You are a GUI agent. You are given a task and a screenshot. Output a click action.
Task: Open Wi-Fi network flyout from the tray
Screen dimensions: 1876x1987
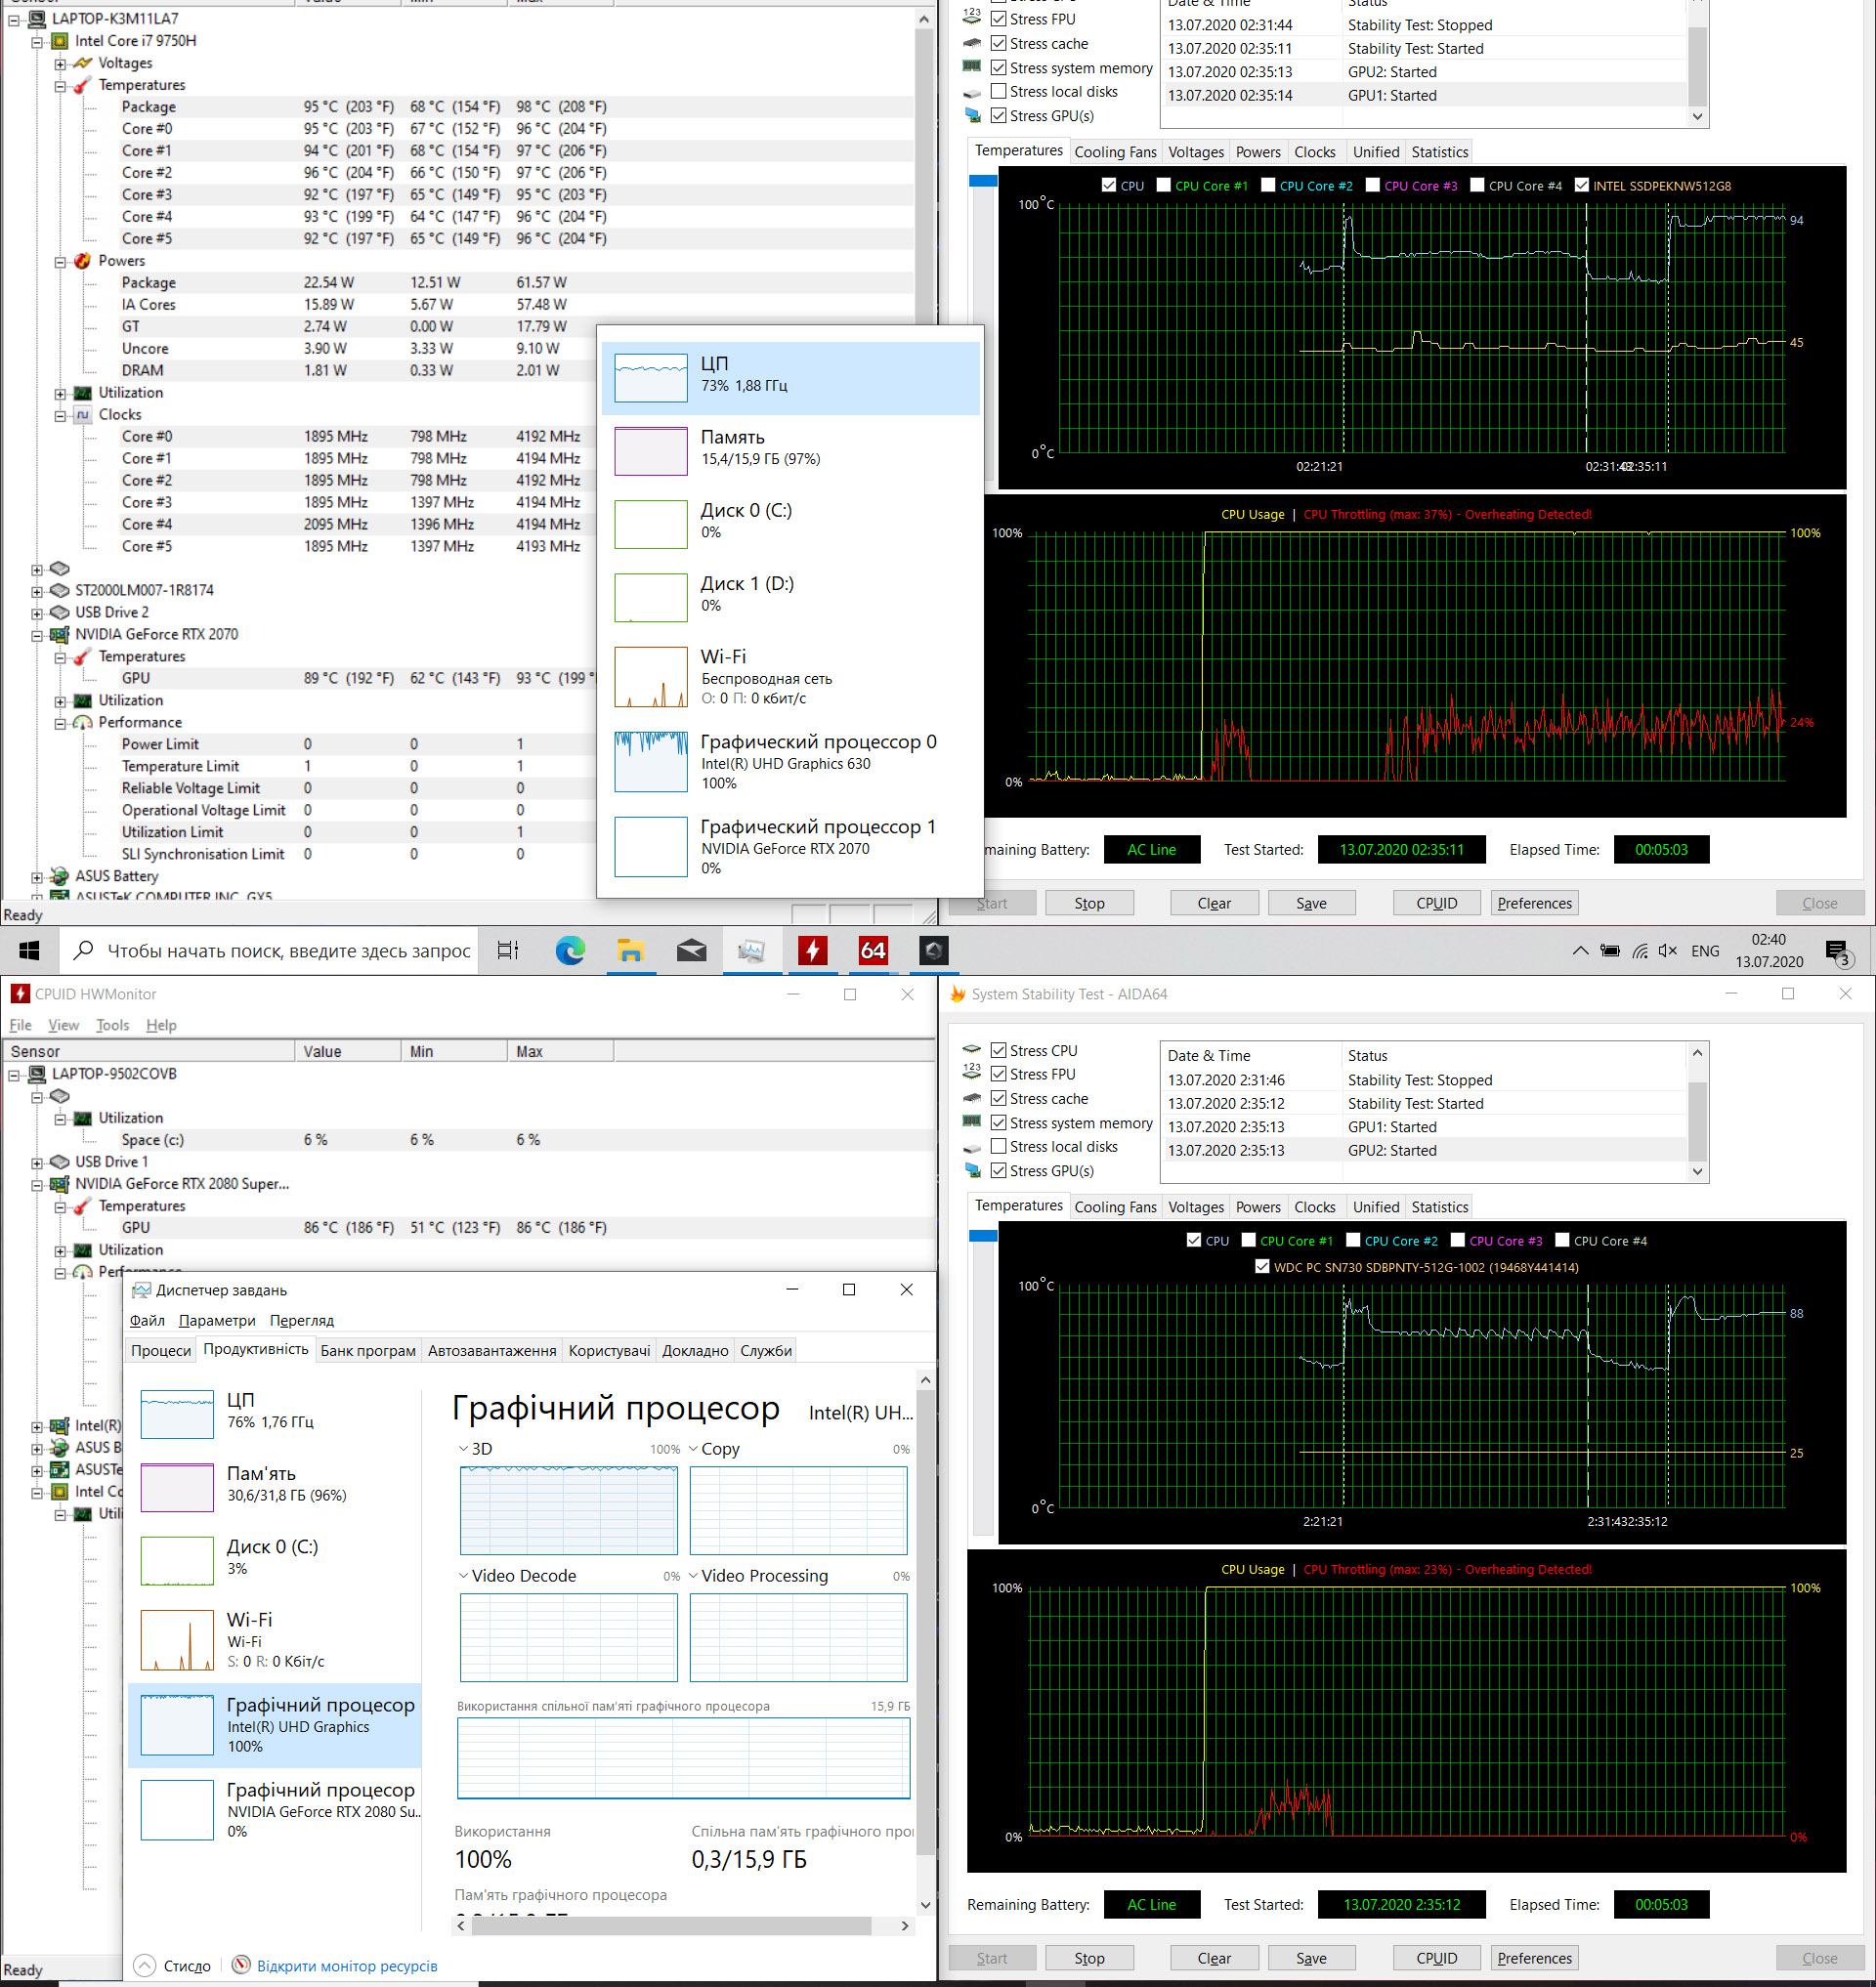[1640, 951]
